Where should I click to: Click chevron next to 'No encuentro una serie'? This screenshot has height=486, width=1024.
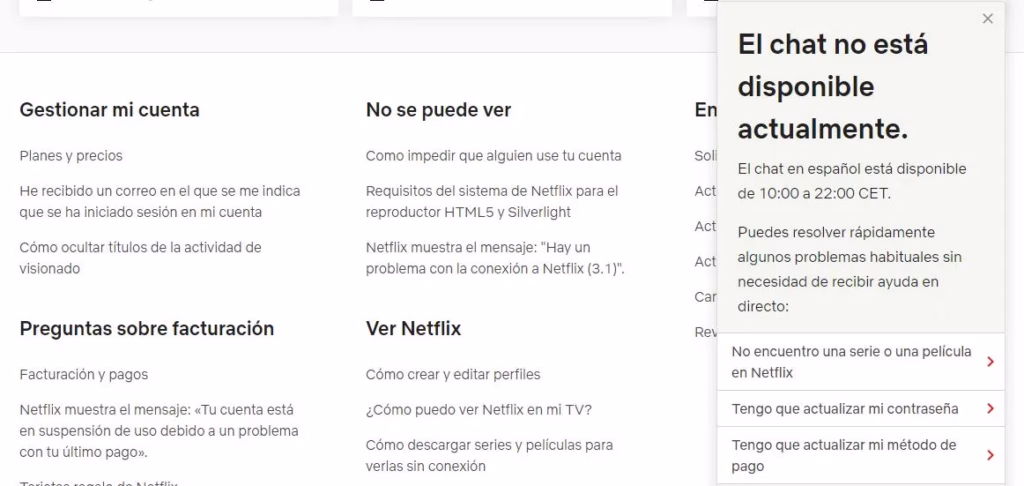click(x=990, y=362)
